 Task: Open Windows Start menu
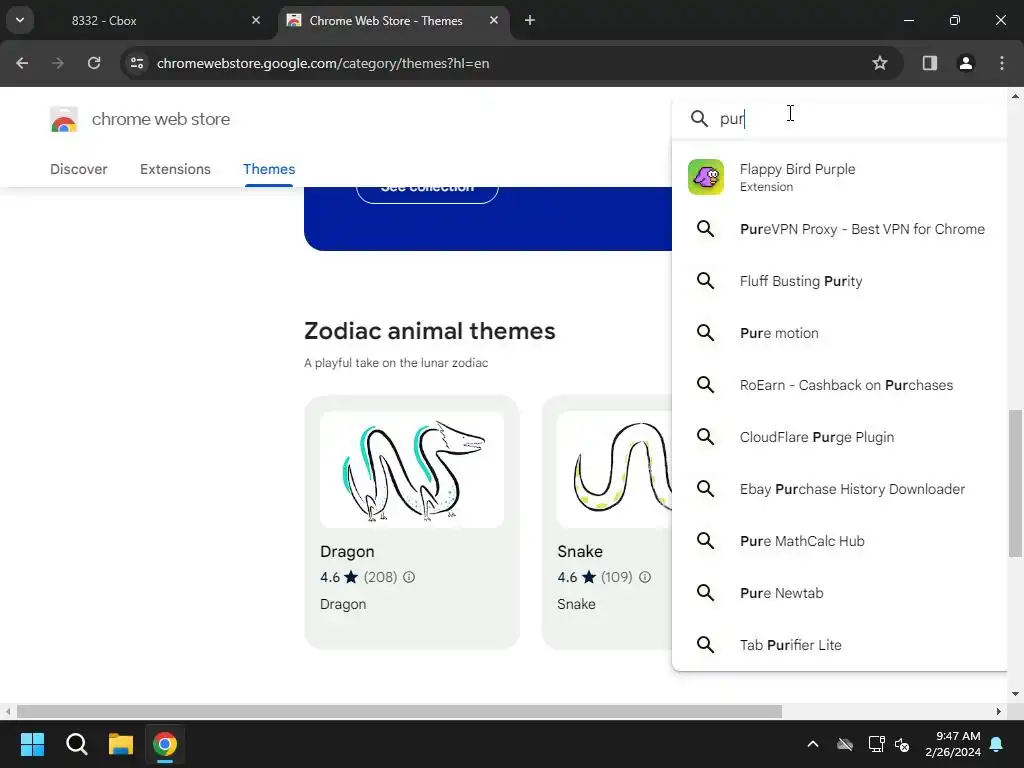32,744
